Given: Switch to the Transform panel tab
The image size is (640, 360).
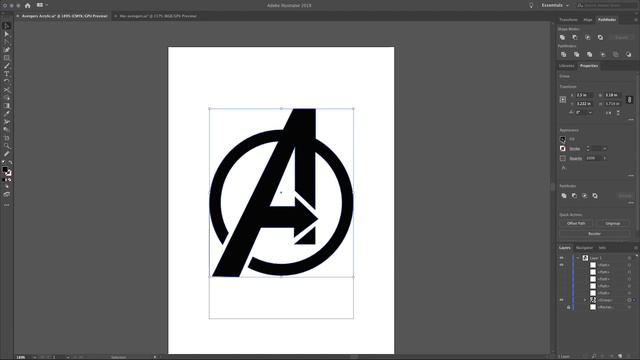Looking at the screenshot, I should point(569,20).
